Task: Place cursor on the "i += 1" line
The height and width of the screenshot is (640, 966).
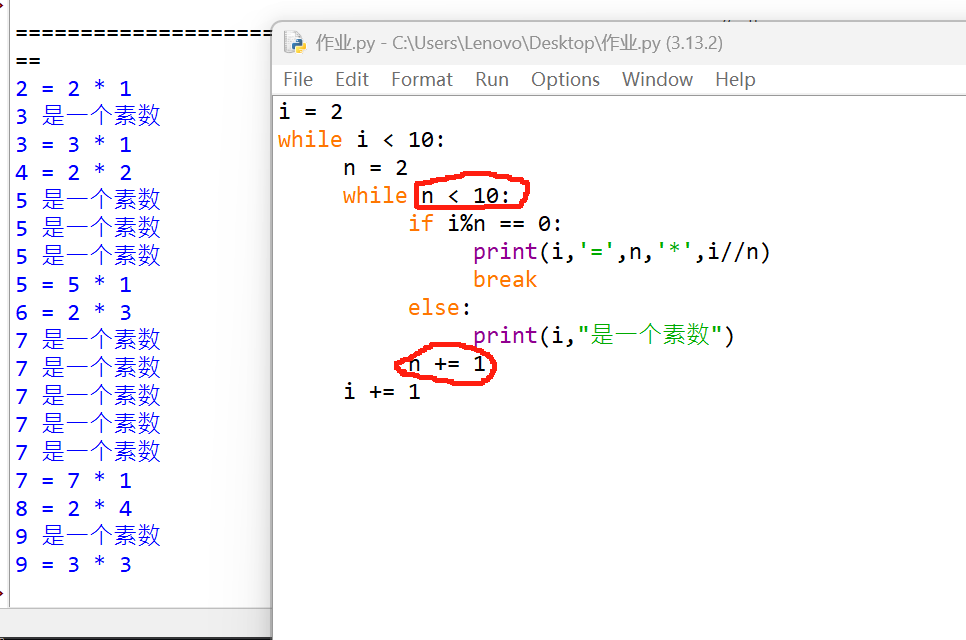Action: [x=381, y=391]
